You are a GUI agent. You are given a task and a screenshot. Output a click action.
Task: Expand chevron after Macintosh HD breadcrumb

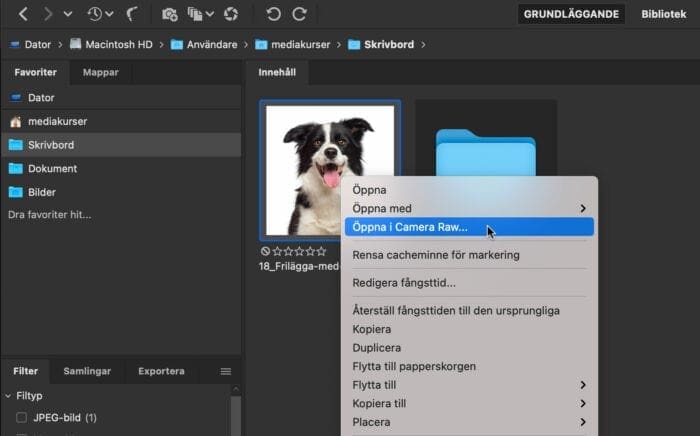(162, 45)
